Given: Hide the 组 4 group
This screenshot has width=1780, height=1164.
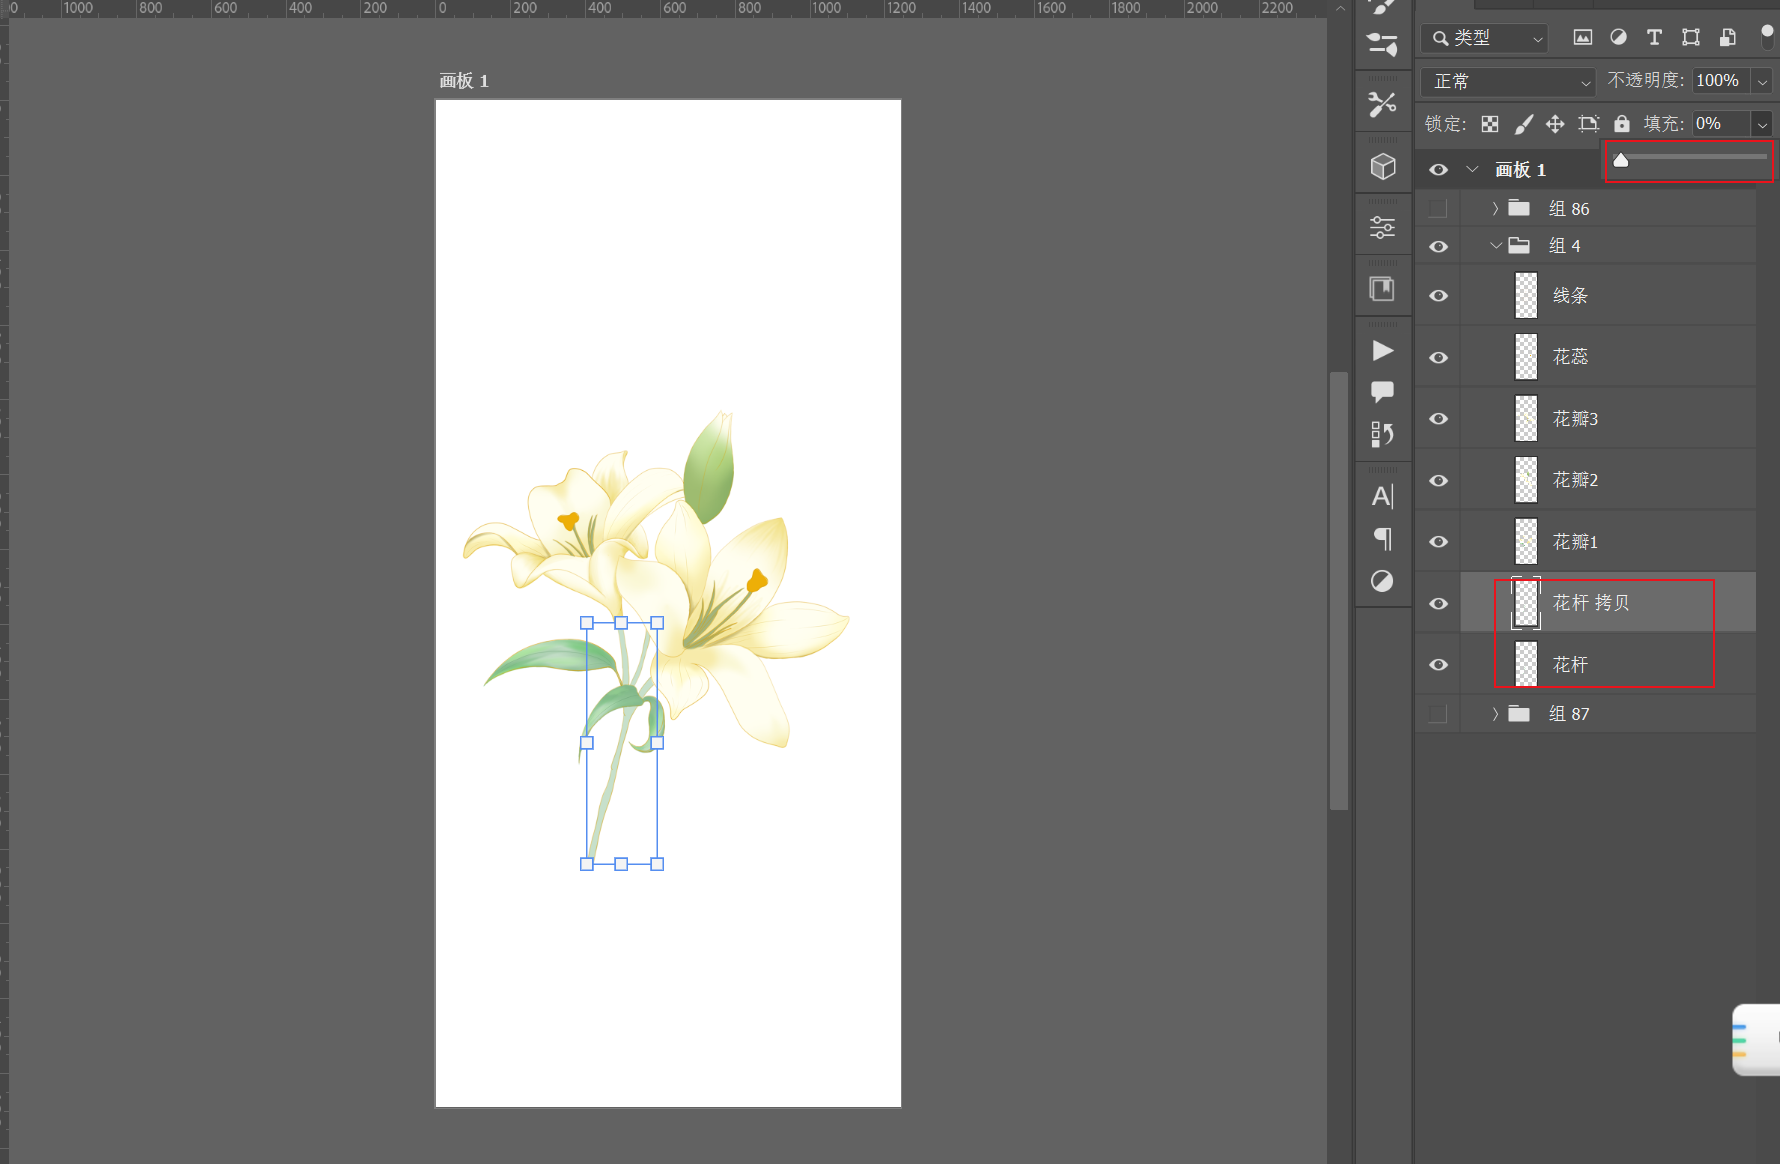Looking at the screenshot, I should 1438,246.
